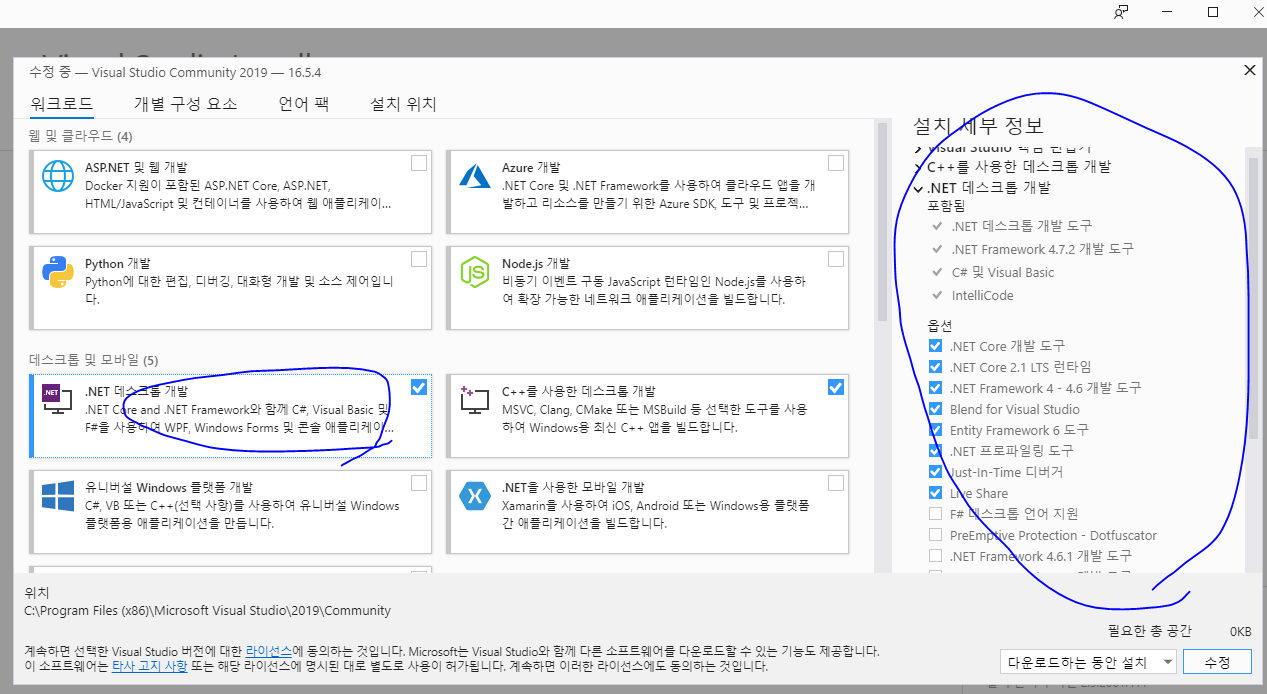Screen dimensions: 1267x694
Task: Switch to the 언어 팩 tab
Action: (x=304, y=104)
